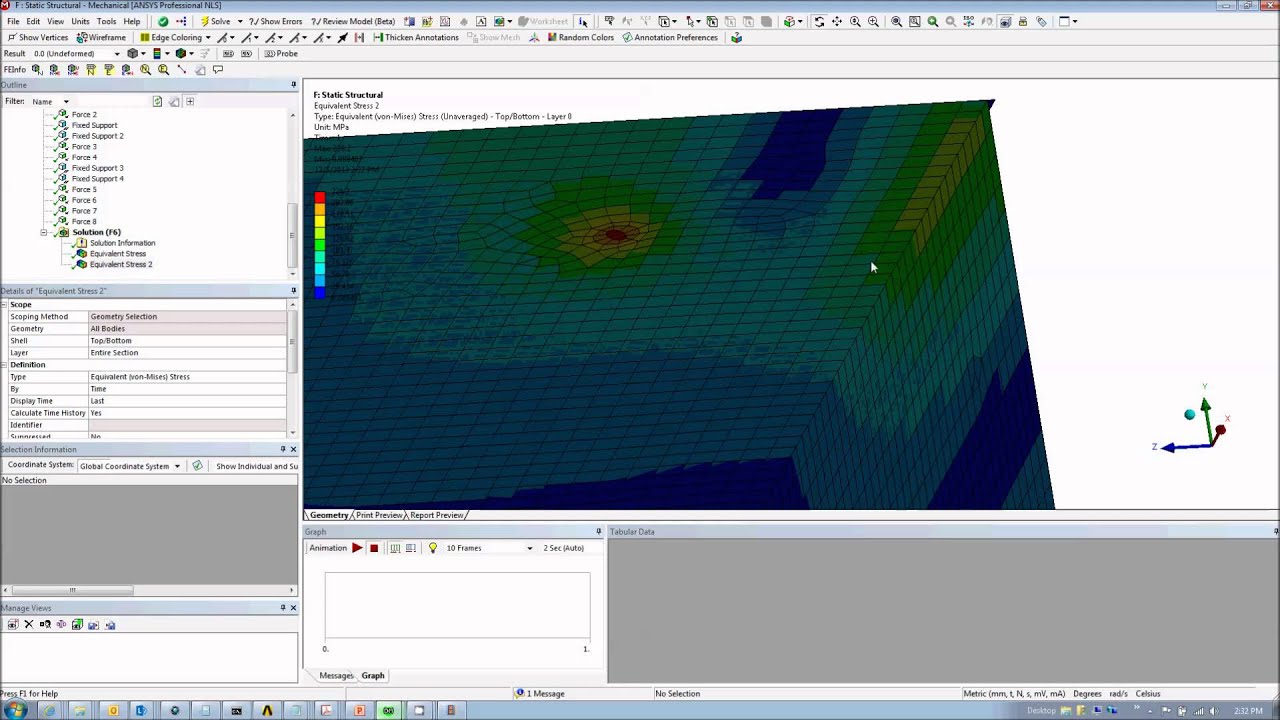Viewport: 1280px width, 720px height.
Task: Click the lightbulb icon in Animation bar
Action: [x=432, y=548]
